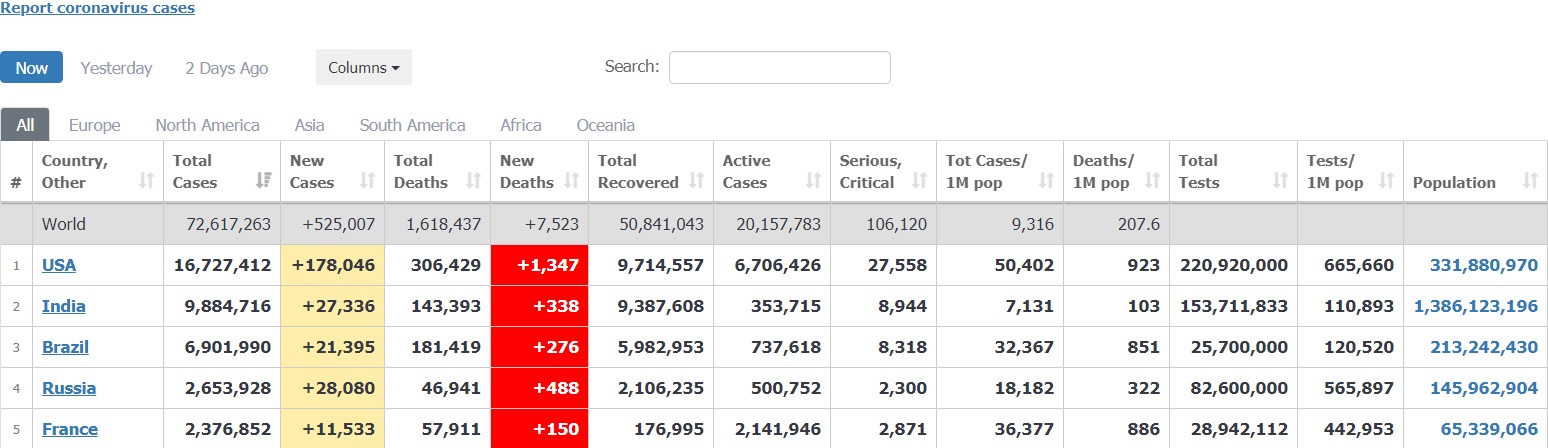Image resolution: width=1548 pixels, height=448 pixels.
Task: Sort by New Deaths arrow icon
Action: pos(572,181)
